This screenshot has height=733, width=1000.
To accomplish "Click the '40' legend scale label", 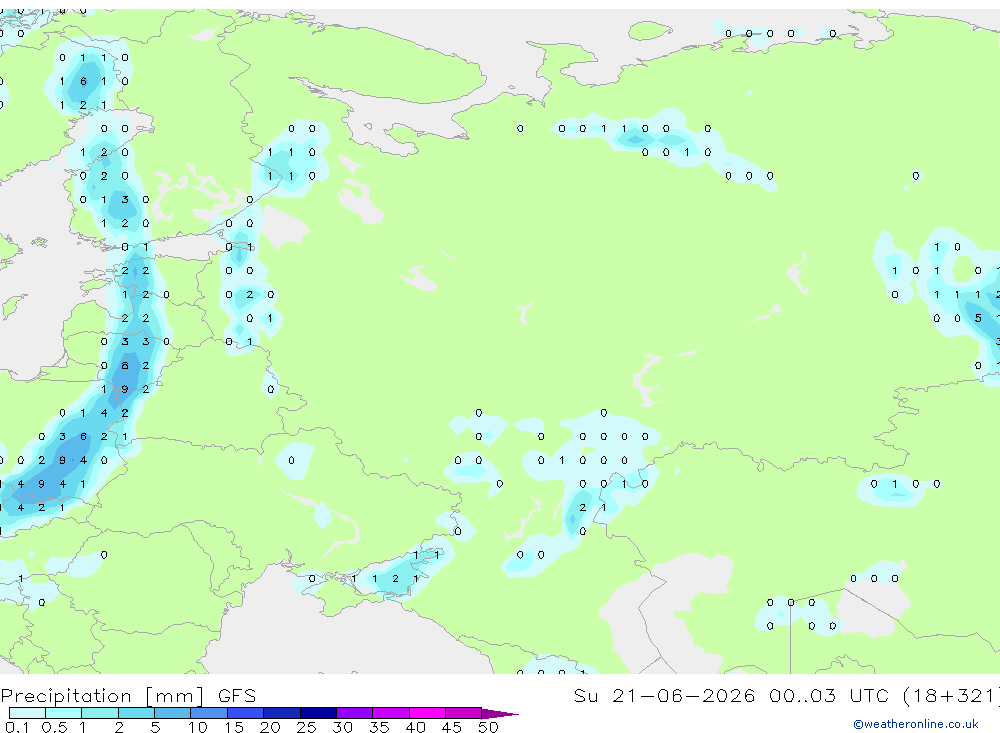I will (416, 727).
